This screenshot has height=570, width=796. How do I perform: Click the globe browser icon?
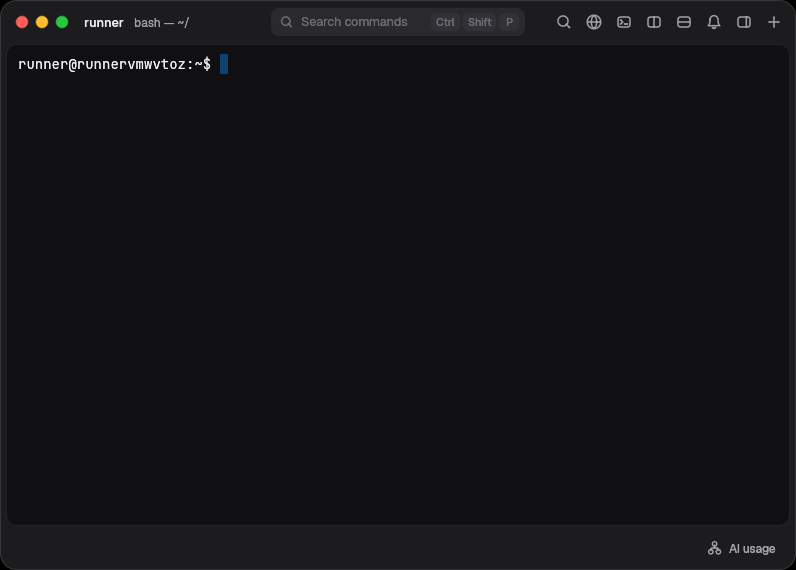click(593, 22)
